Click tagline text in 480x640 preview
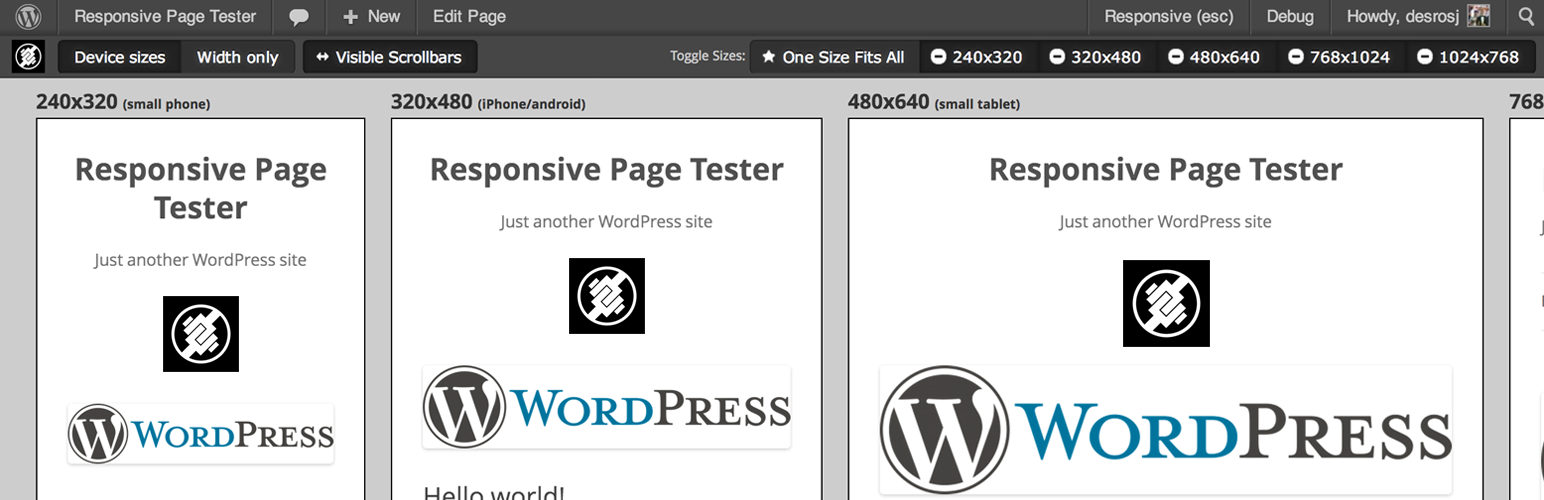The width and height of the screenshot is (1544, 500). pos(1166,222)
